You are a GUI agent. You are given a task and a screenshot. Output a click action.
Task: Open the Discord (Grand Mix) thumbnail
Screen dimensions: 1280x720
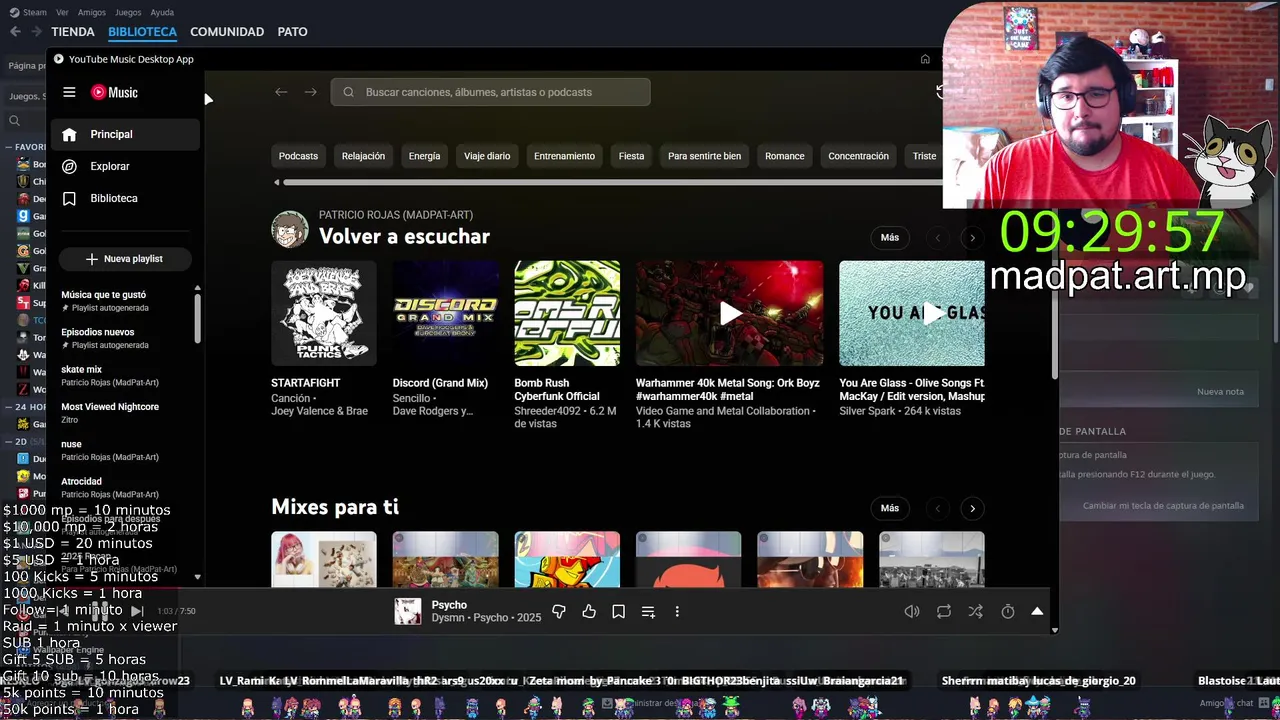tap(445, 313)
